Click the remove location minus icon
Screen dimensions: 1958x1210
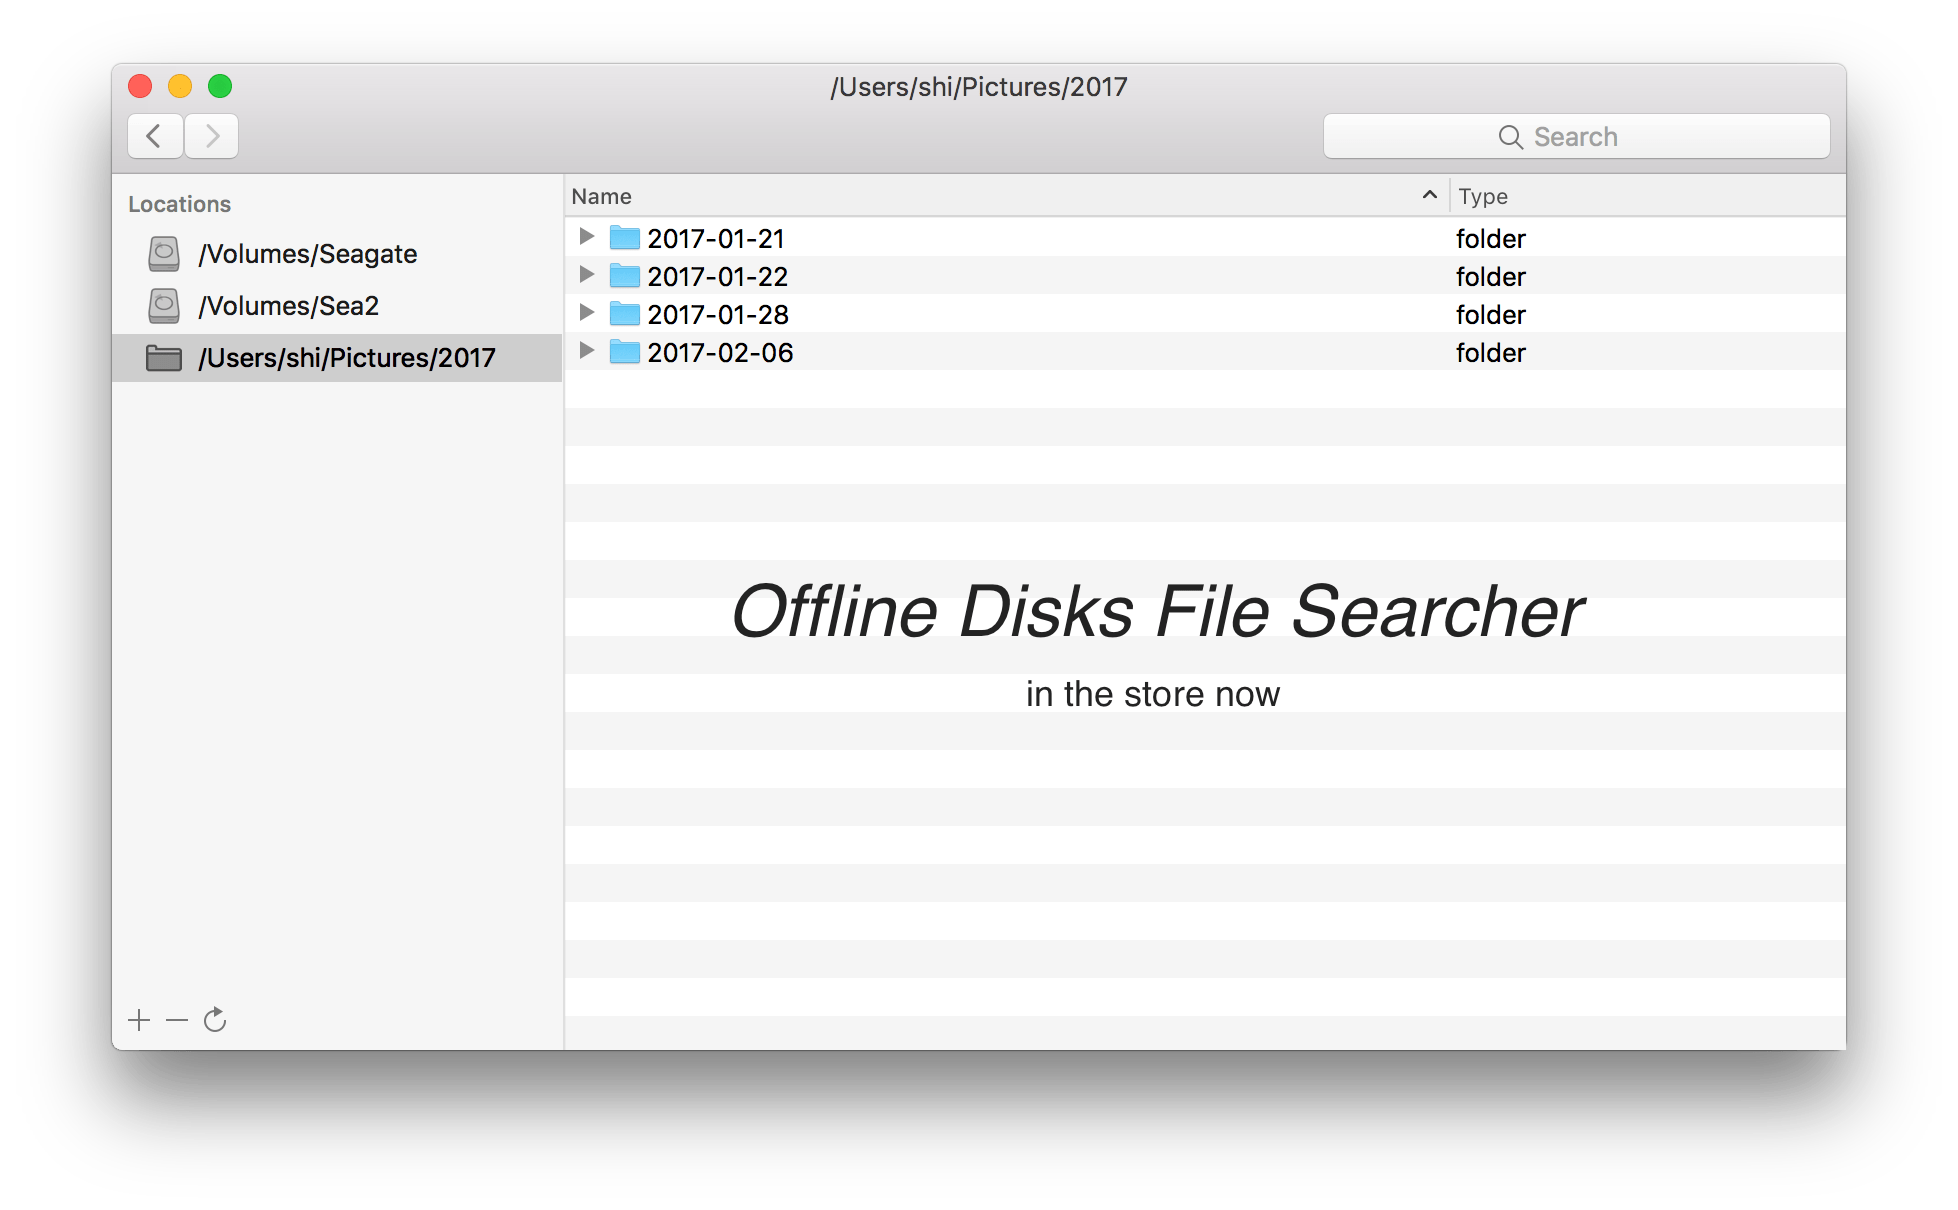(x=176, y=1020)
